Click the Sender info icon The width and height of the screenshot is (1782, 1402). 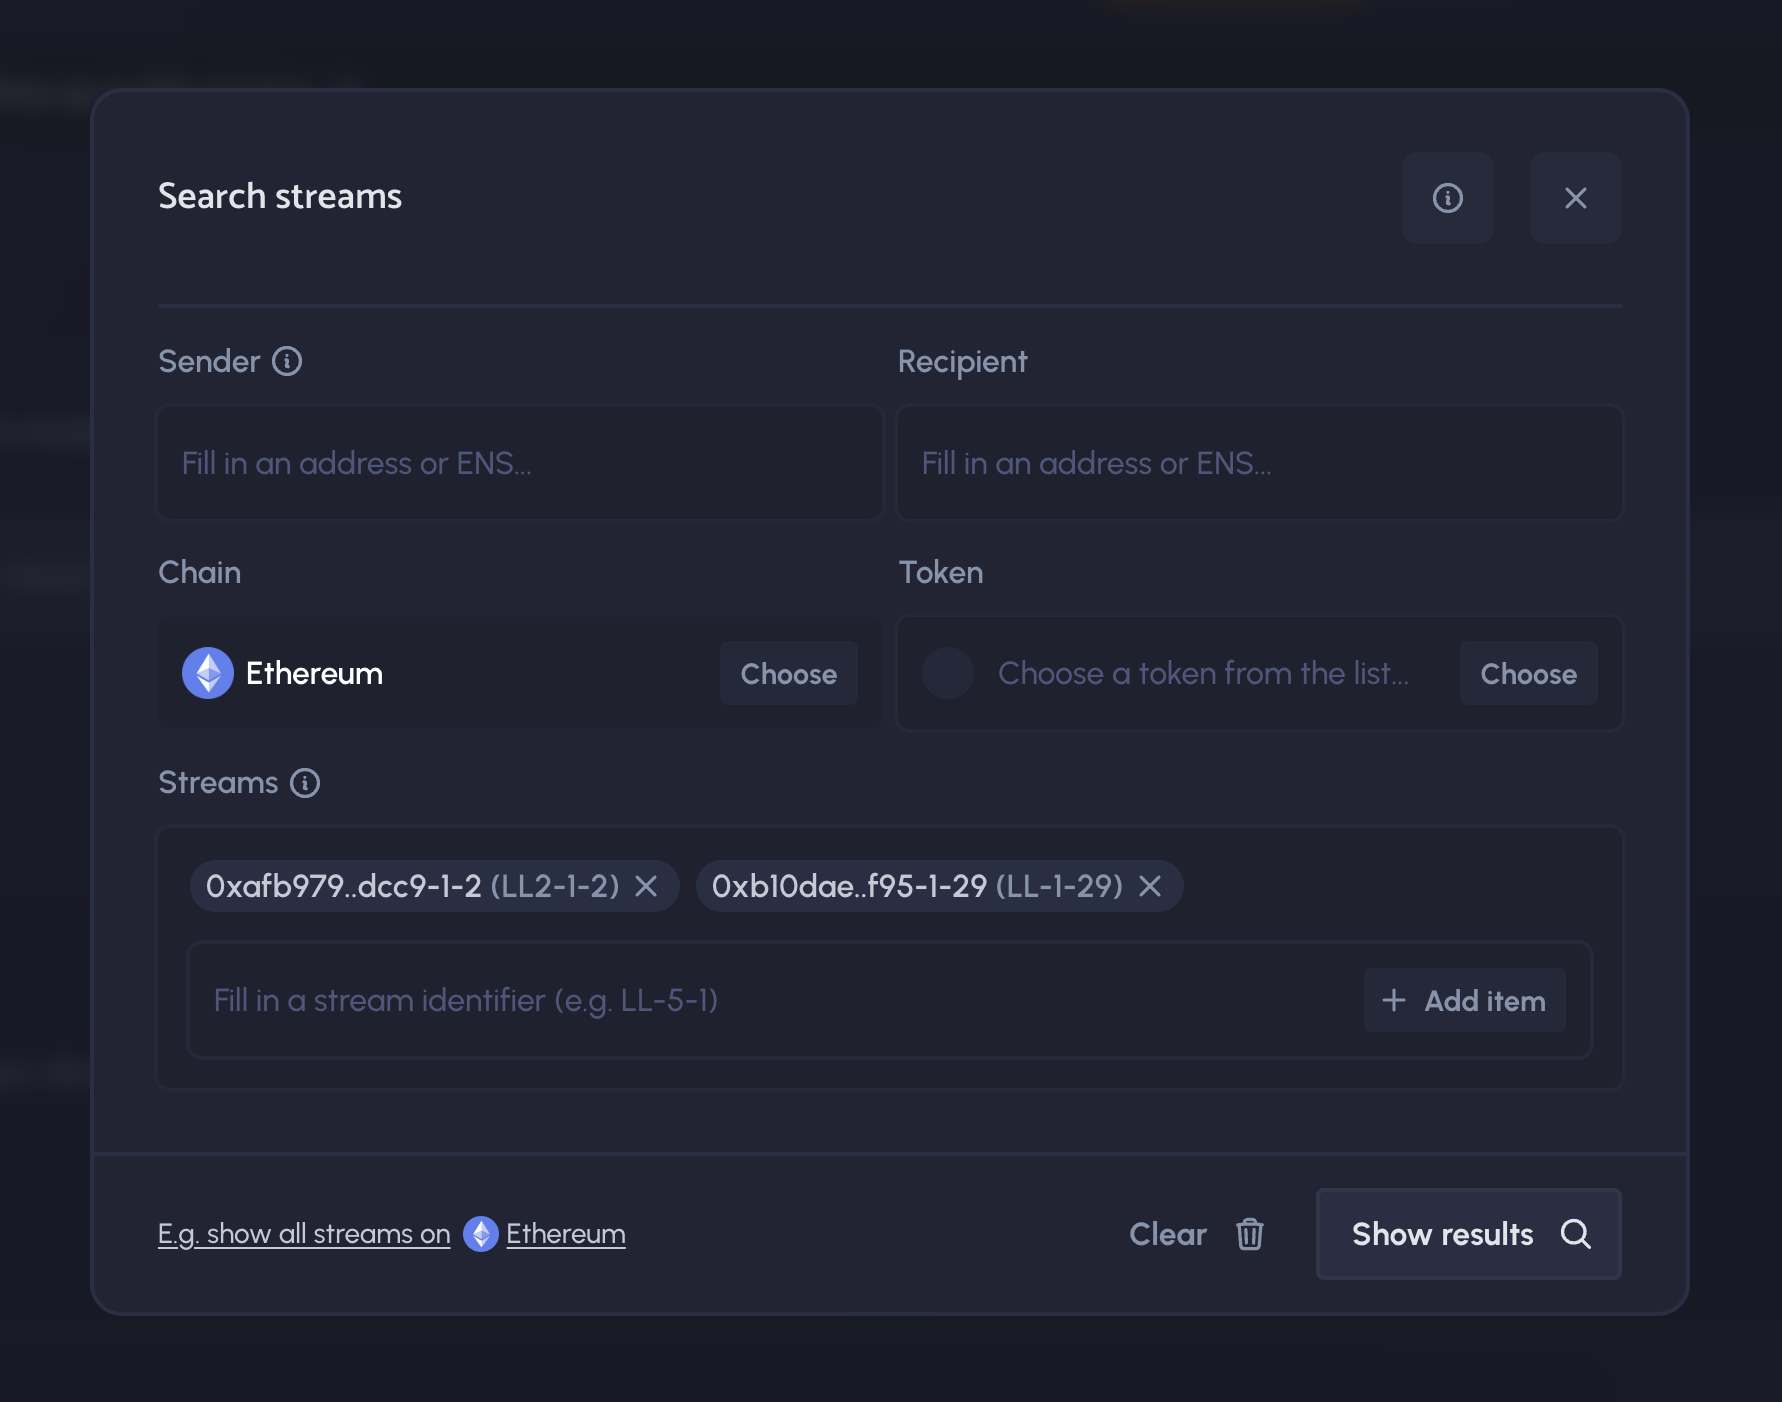[287, 361]
